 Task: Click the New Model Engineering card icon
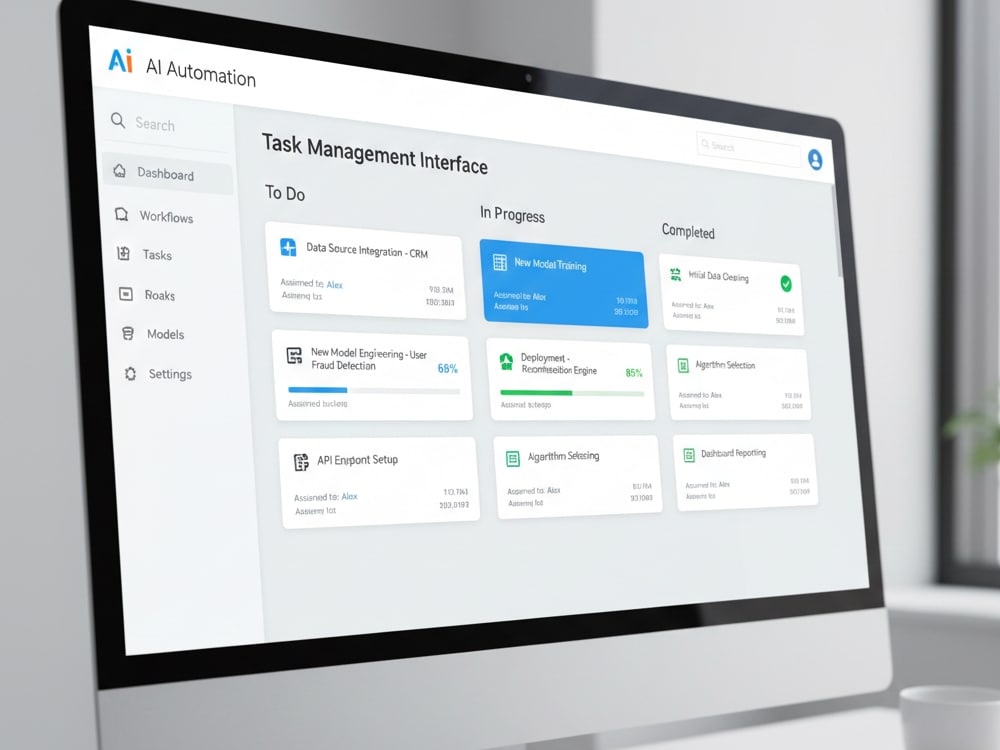pos(294,356)
